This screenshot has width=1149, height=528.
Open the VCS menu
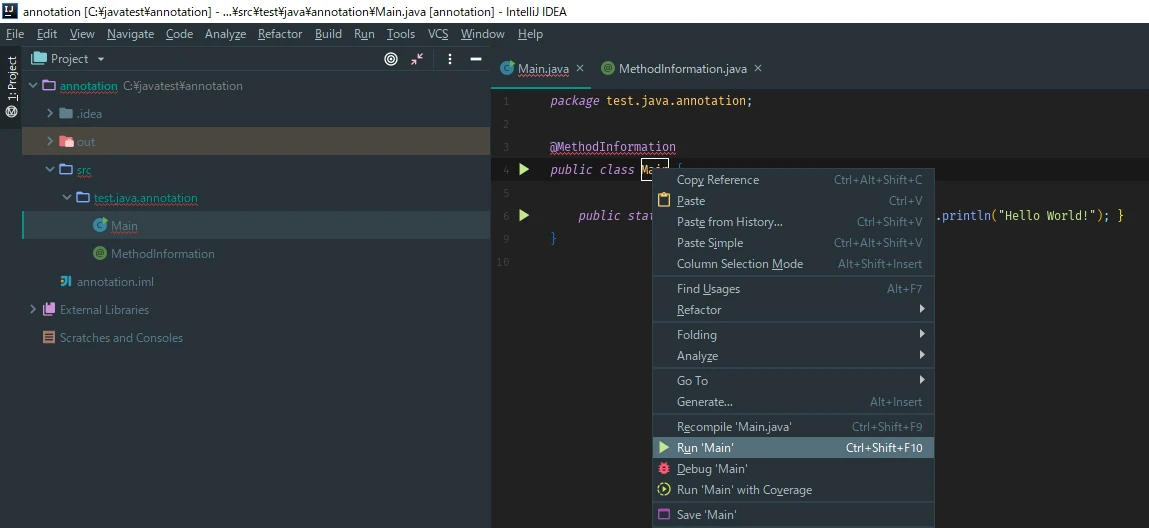(438, 34)
